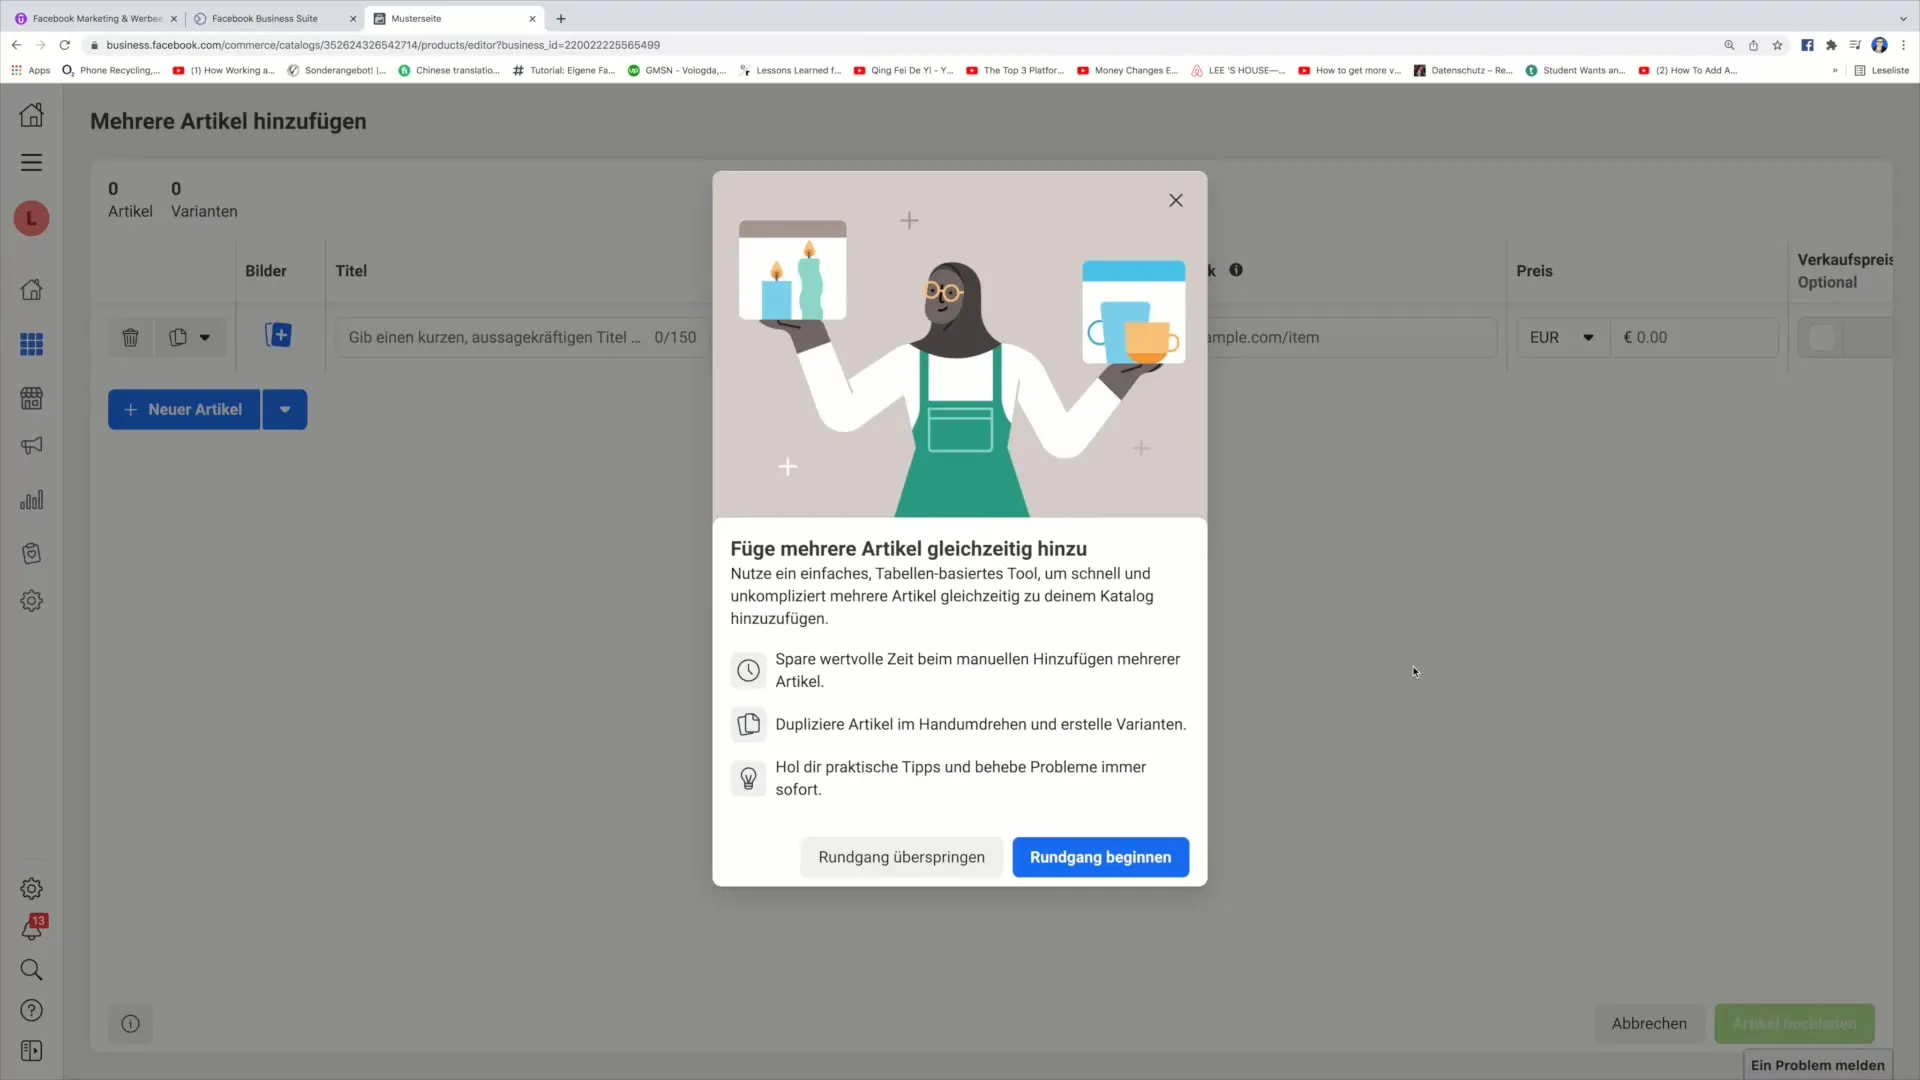Open notifications bell with 13 badge
Viewport: 1920px width, 1080px height.
pos(31,929)
